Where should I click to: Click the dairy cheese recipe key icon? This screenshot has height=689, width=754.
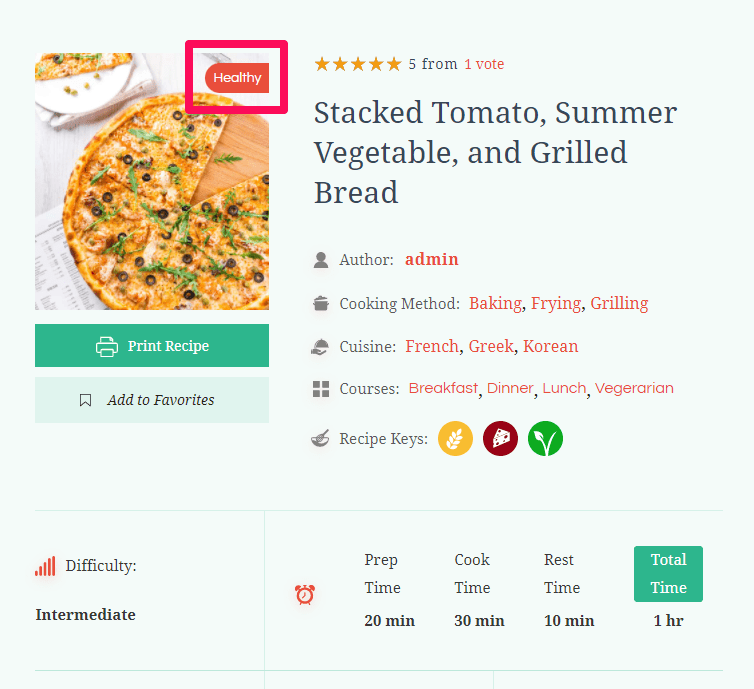point(500,439)
